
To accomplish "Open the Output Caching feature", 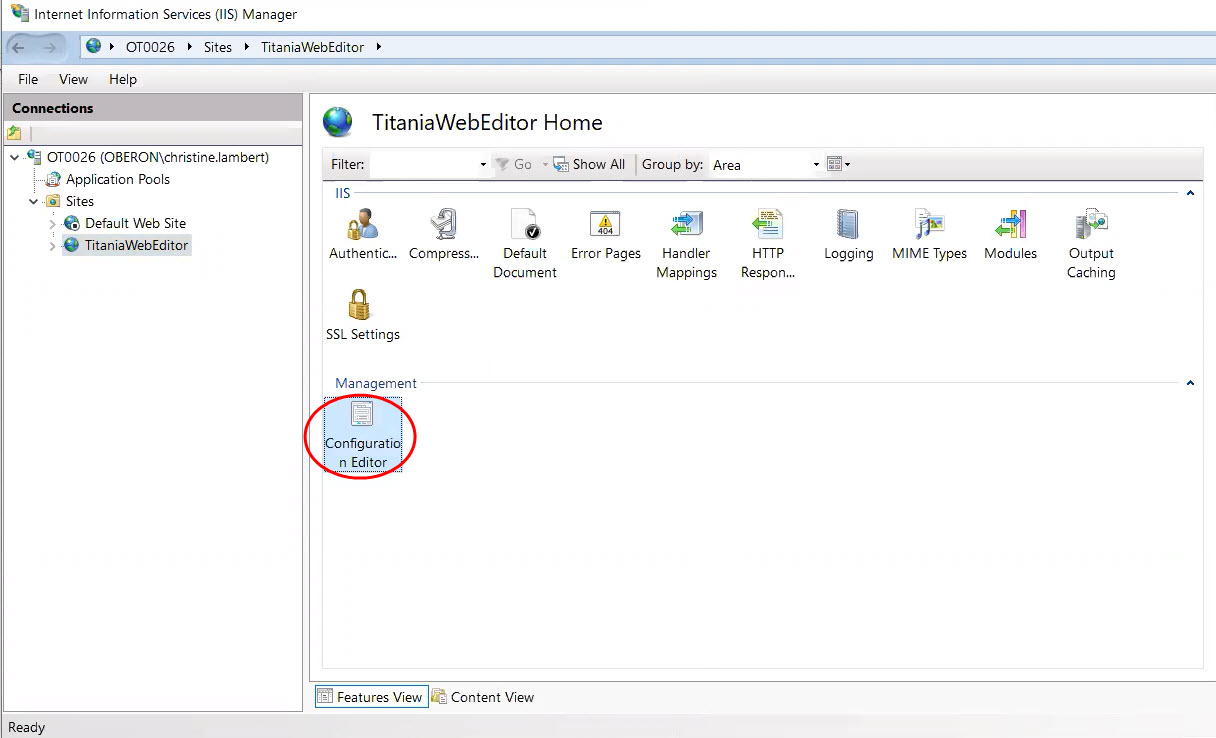I will (x=1091, y=244).
